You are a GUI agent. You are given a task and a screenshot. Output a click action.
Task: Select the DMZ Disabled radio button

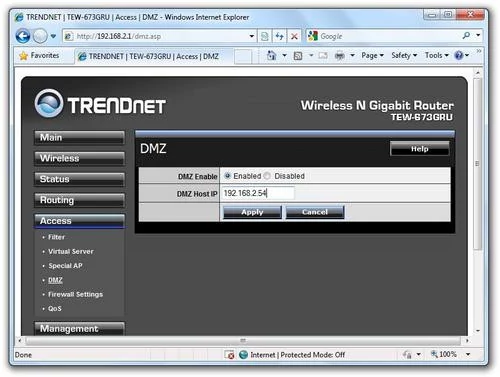tap(267, 176)
